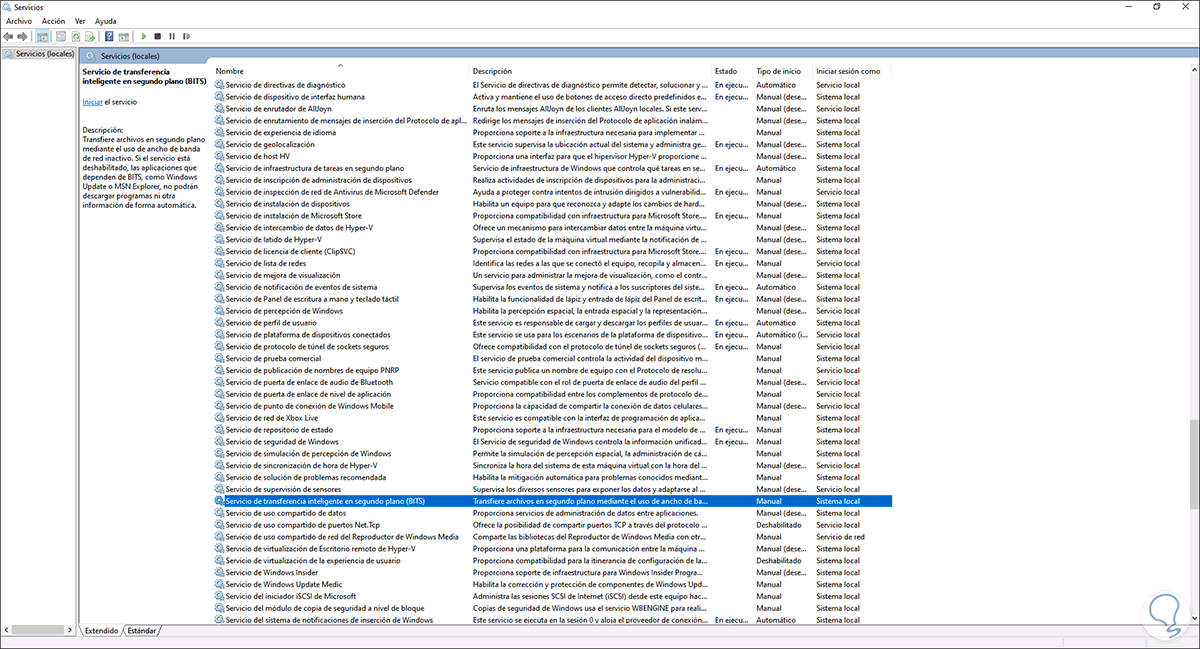Image resolution: width=1200 pixels, height=649 pixels.
Task: Select Servicio de supervisión de sensores
Action: [x=552, y=489]
